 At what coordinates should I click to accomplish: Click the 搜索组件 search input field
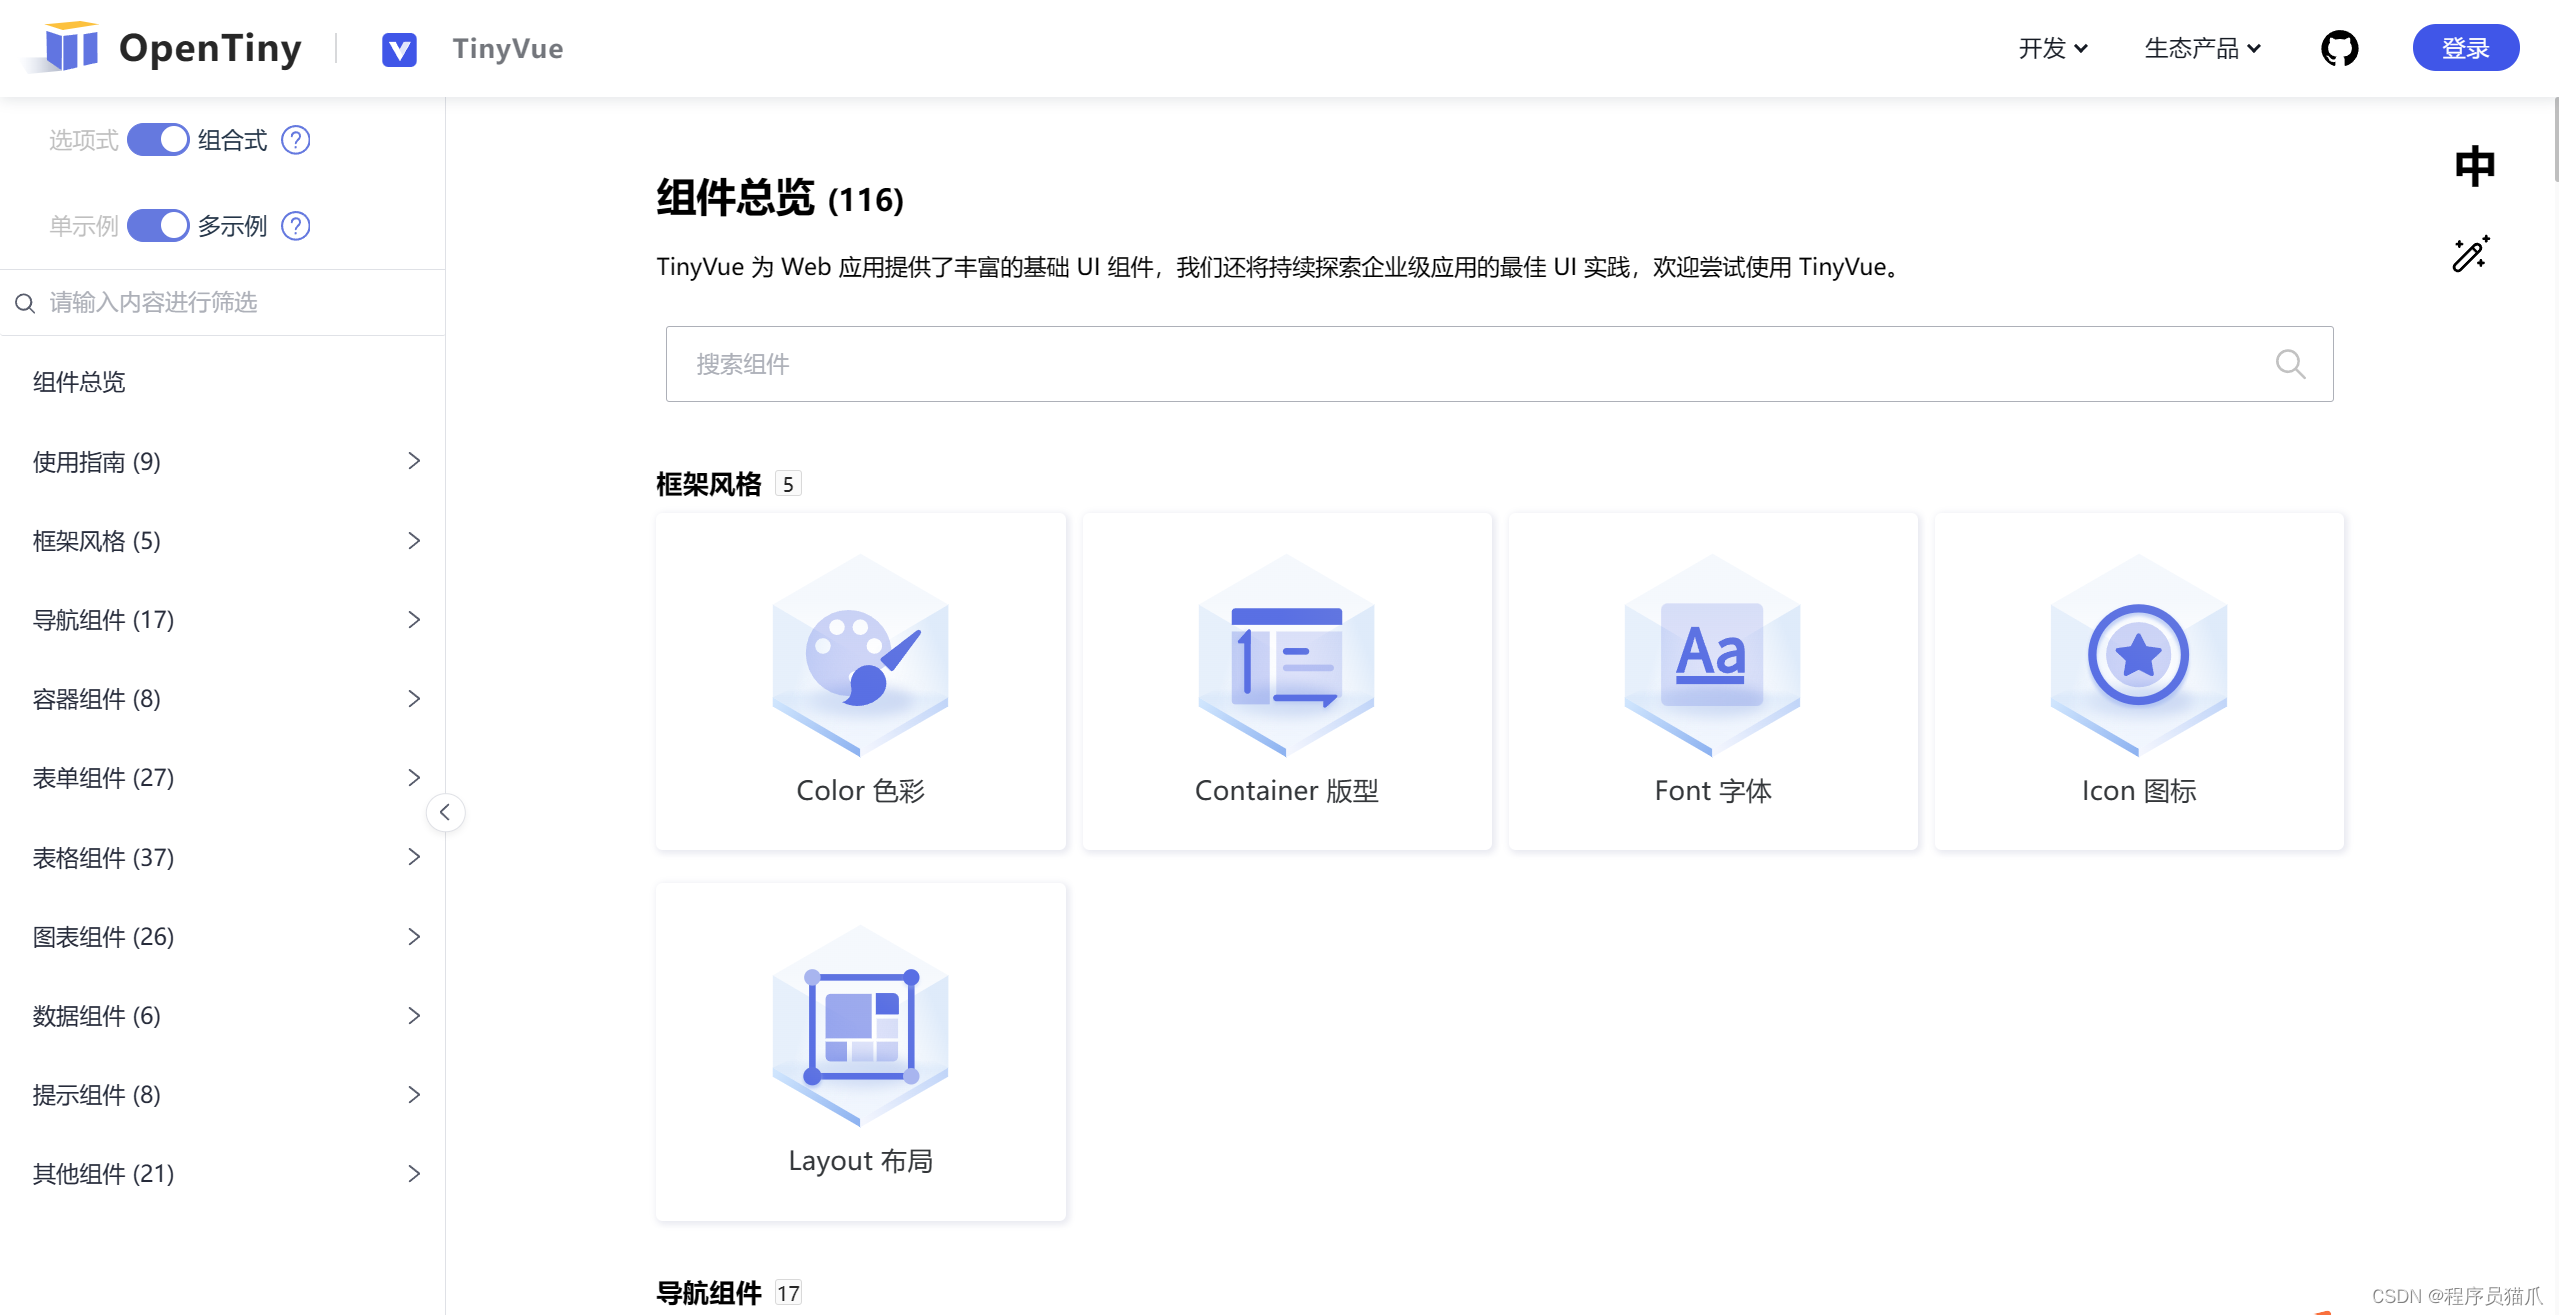[1400, 363]
